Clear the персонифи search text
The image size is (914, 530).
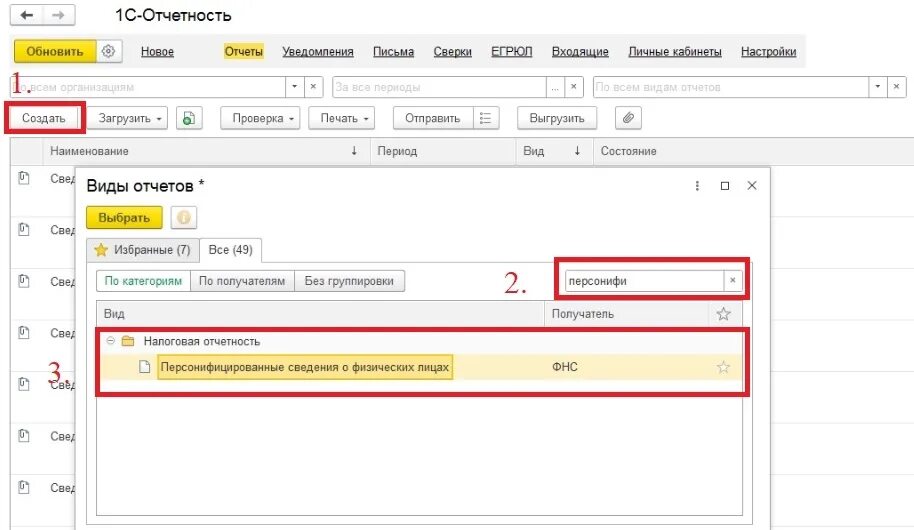click(x=733, y=280)
